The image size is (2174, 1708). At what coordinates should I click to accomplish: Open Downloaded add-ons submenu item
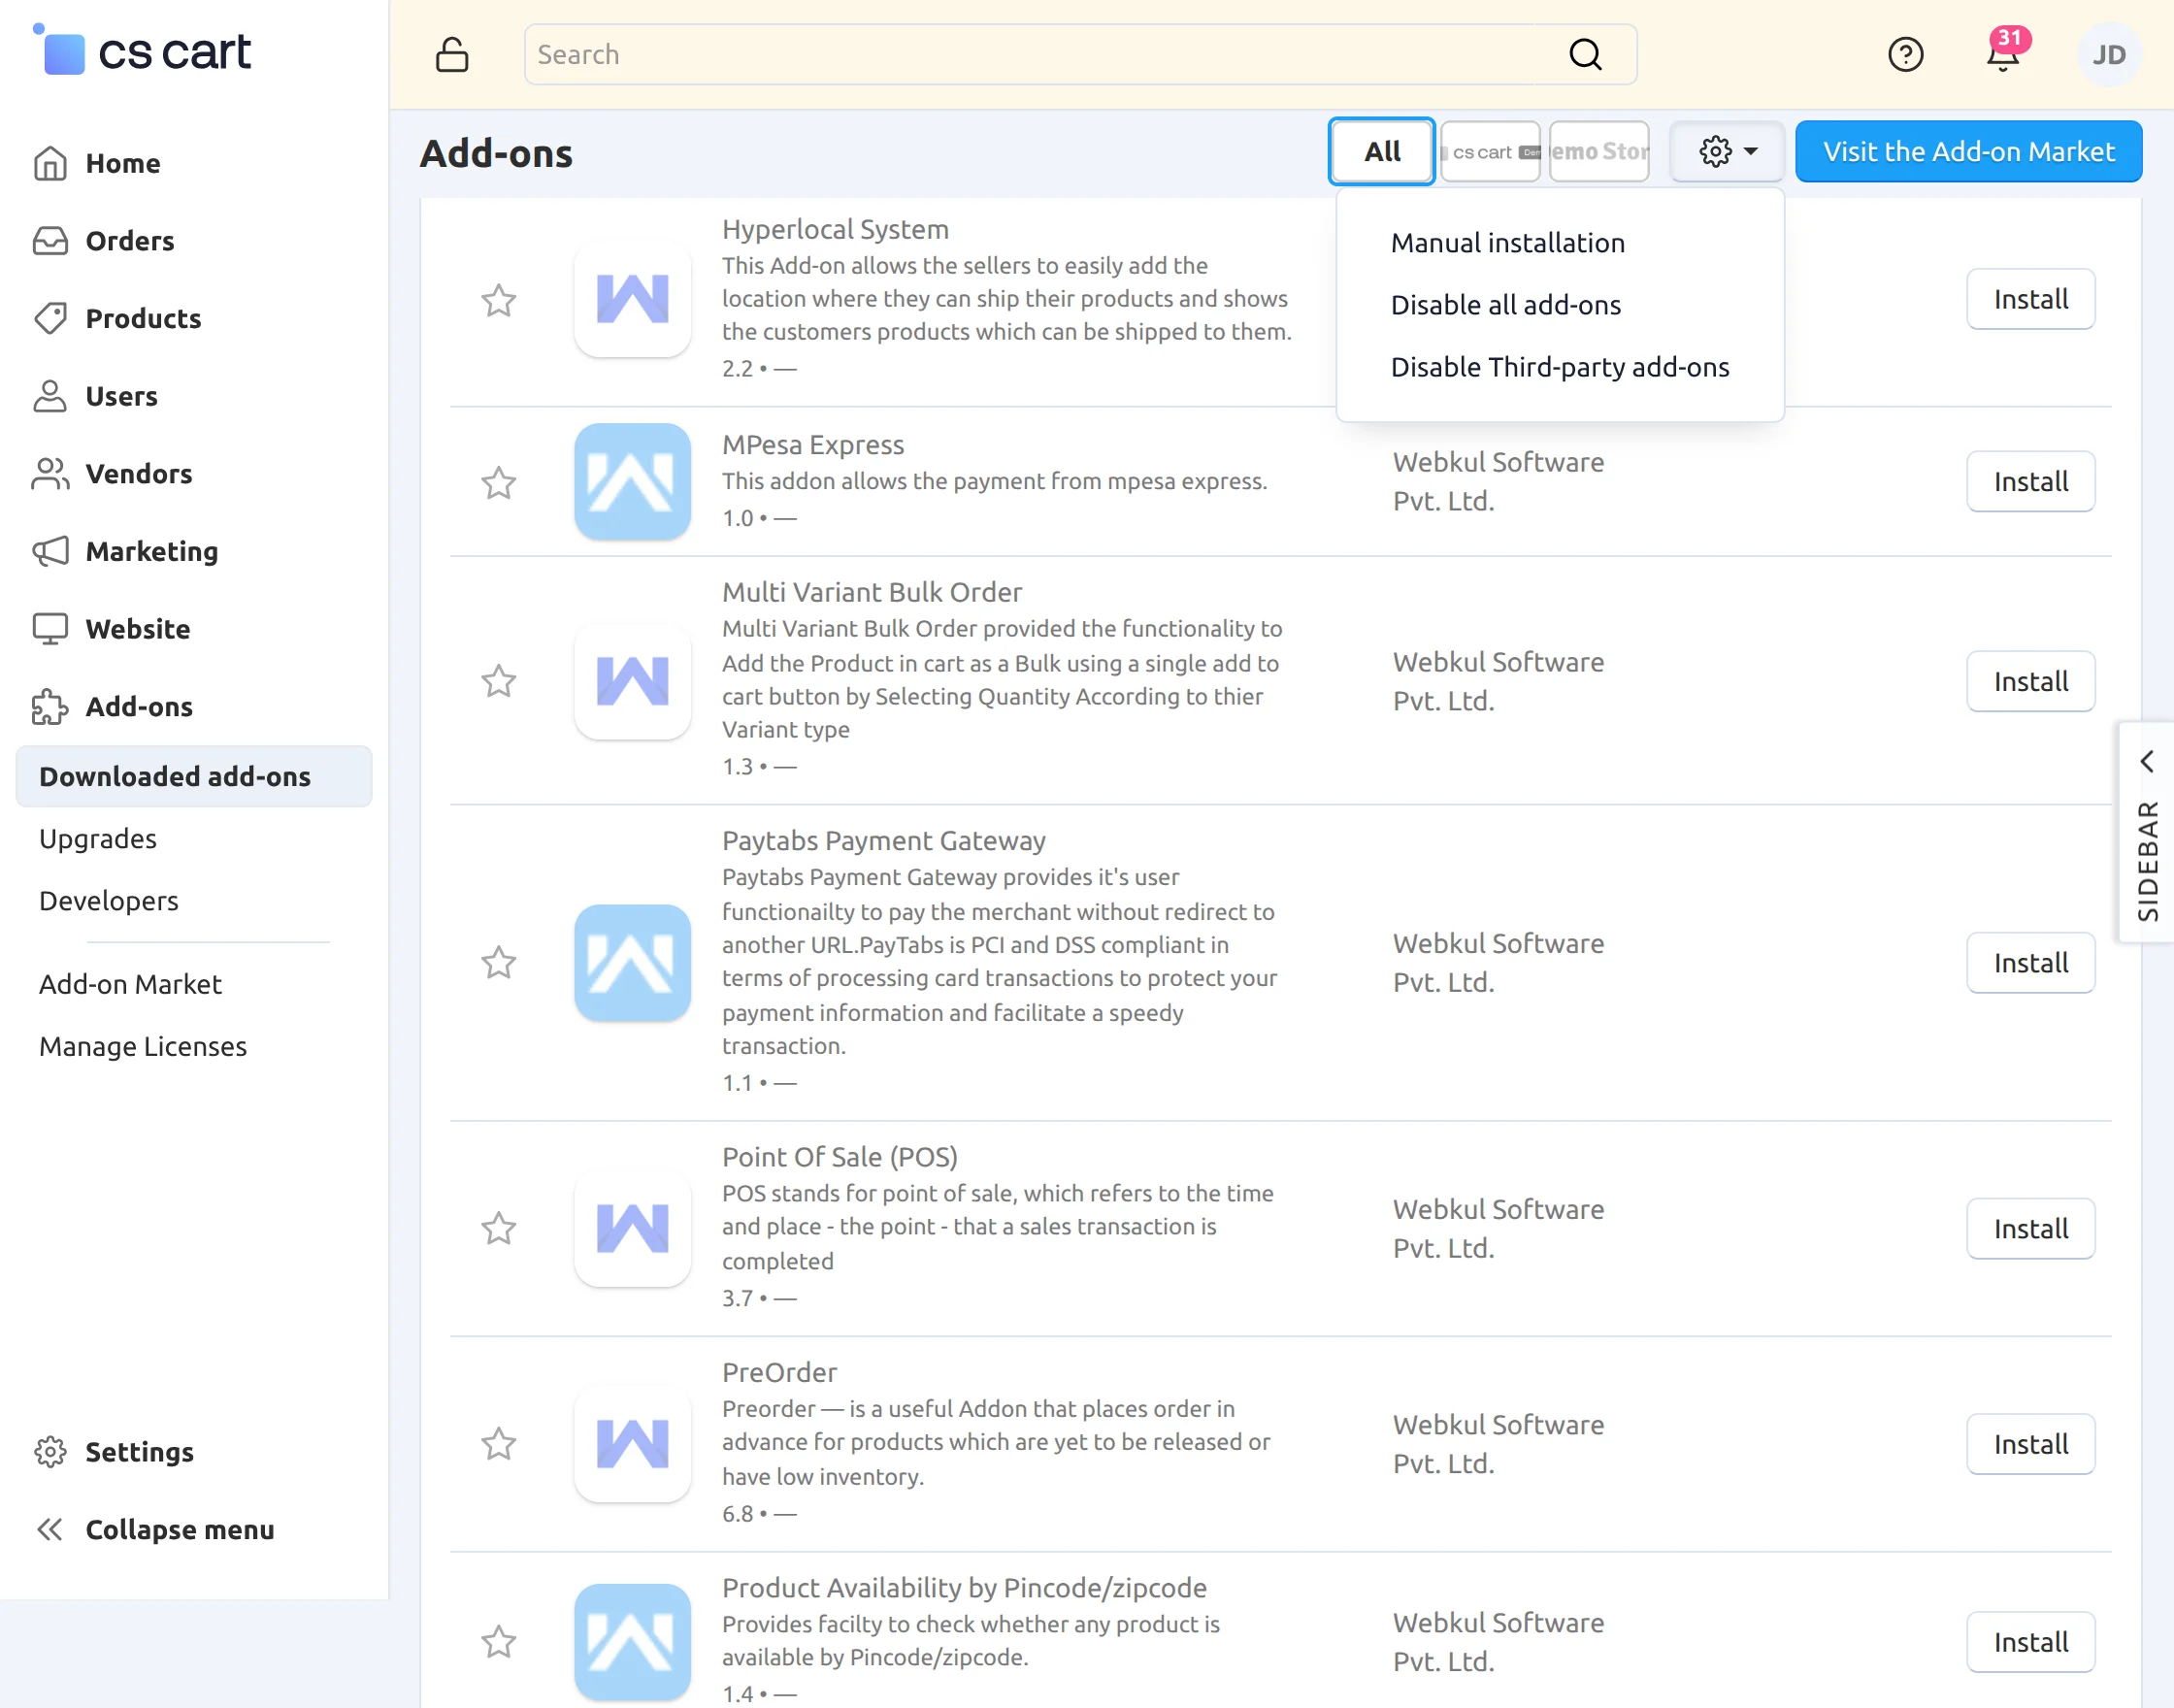point(194,776)
